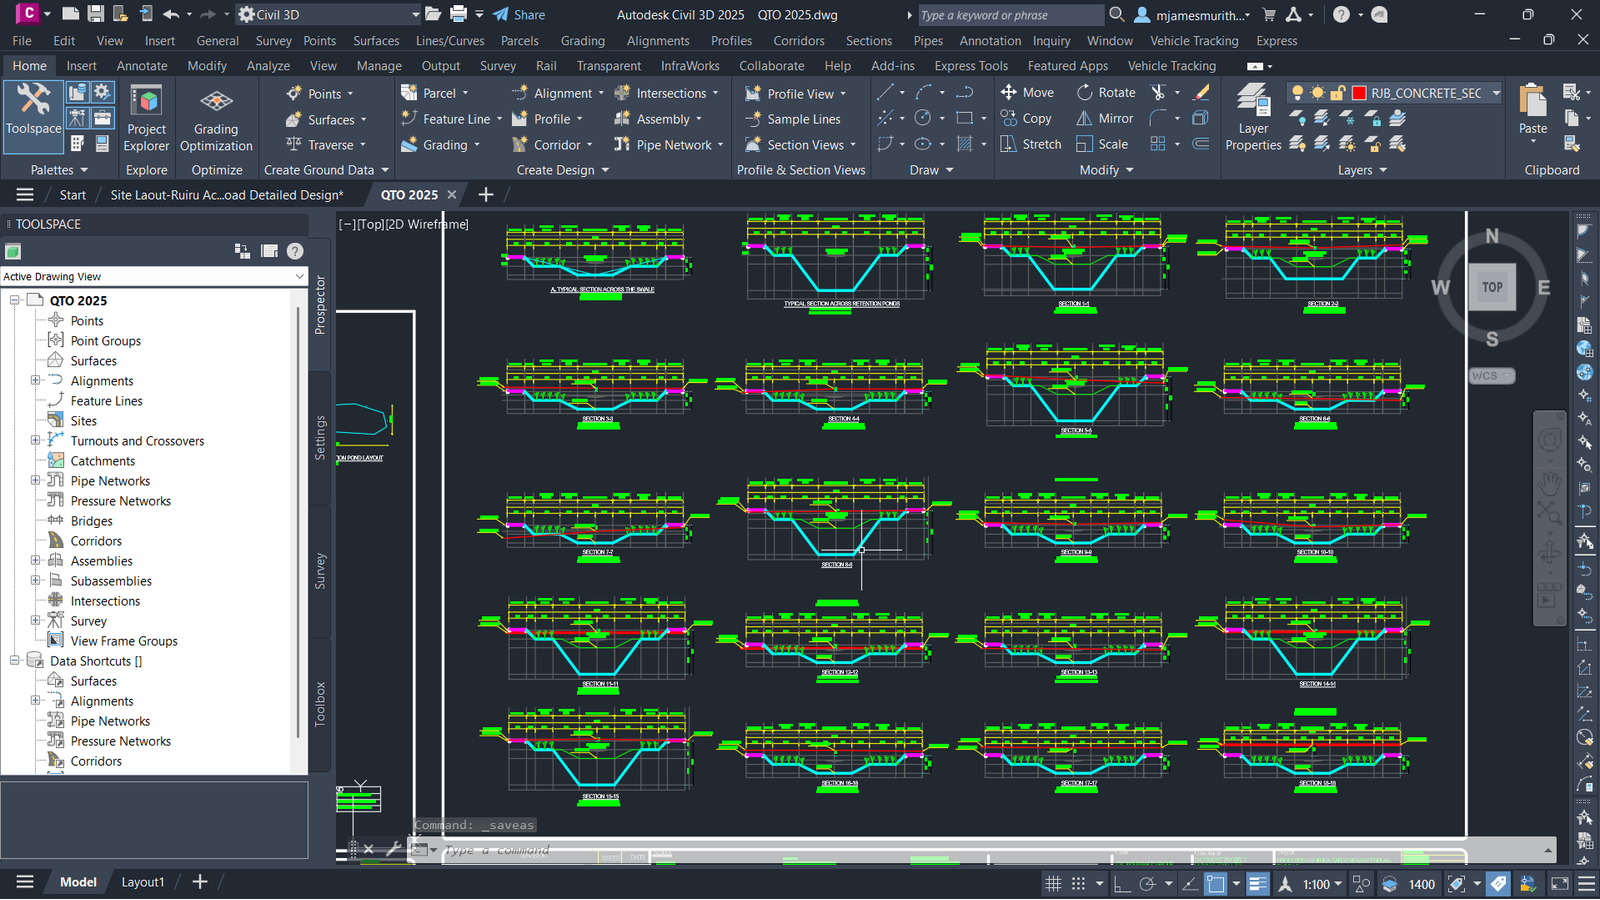This screenshot has height=900, width=1600.
Task: Select the Mirror tool
Action: pyautogui.click(x=1104, y=118)
